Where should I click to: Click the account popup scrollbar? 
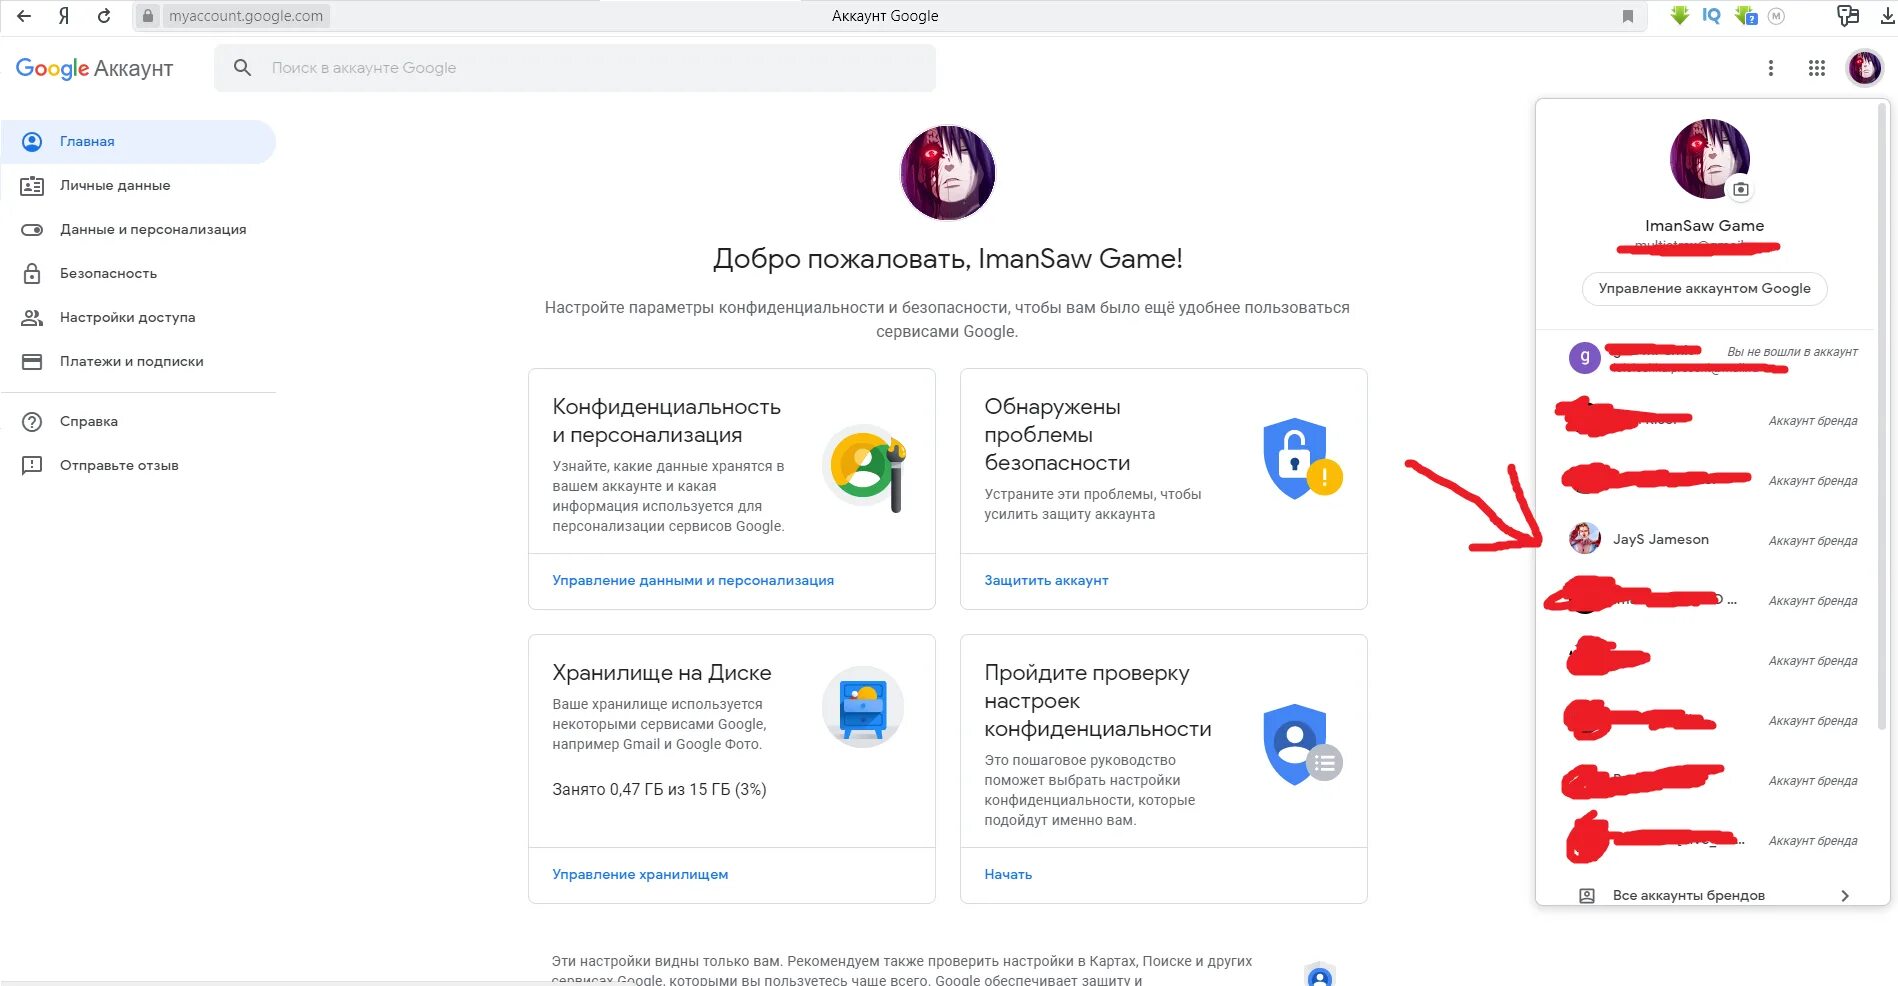click(x=1883, y=415)
